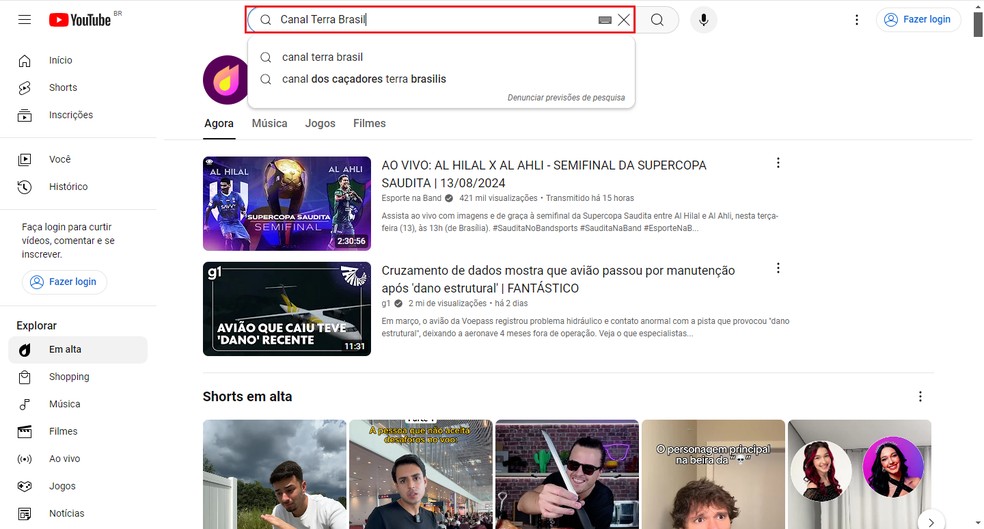Switch to the Agora tab
984x529 pixels.
coord(219,124)
